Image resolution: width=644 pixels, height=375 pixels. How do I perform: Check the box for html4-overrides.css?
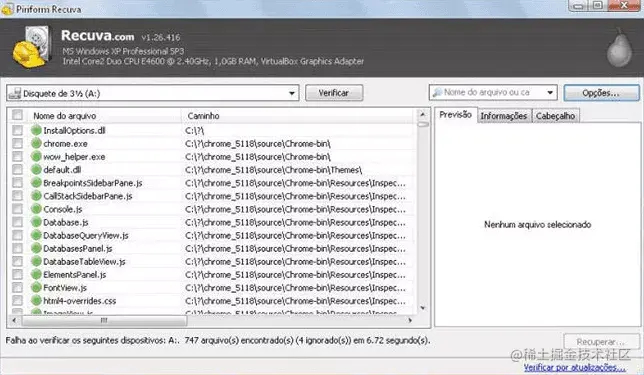[17, 301]
